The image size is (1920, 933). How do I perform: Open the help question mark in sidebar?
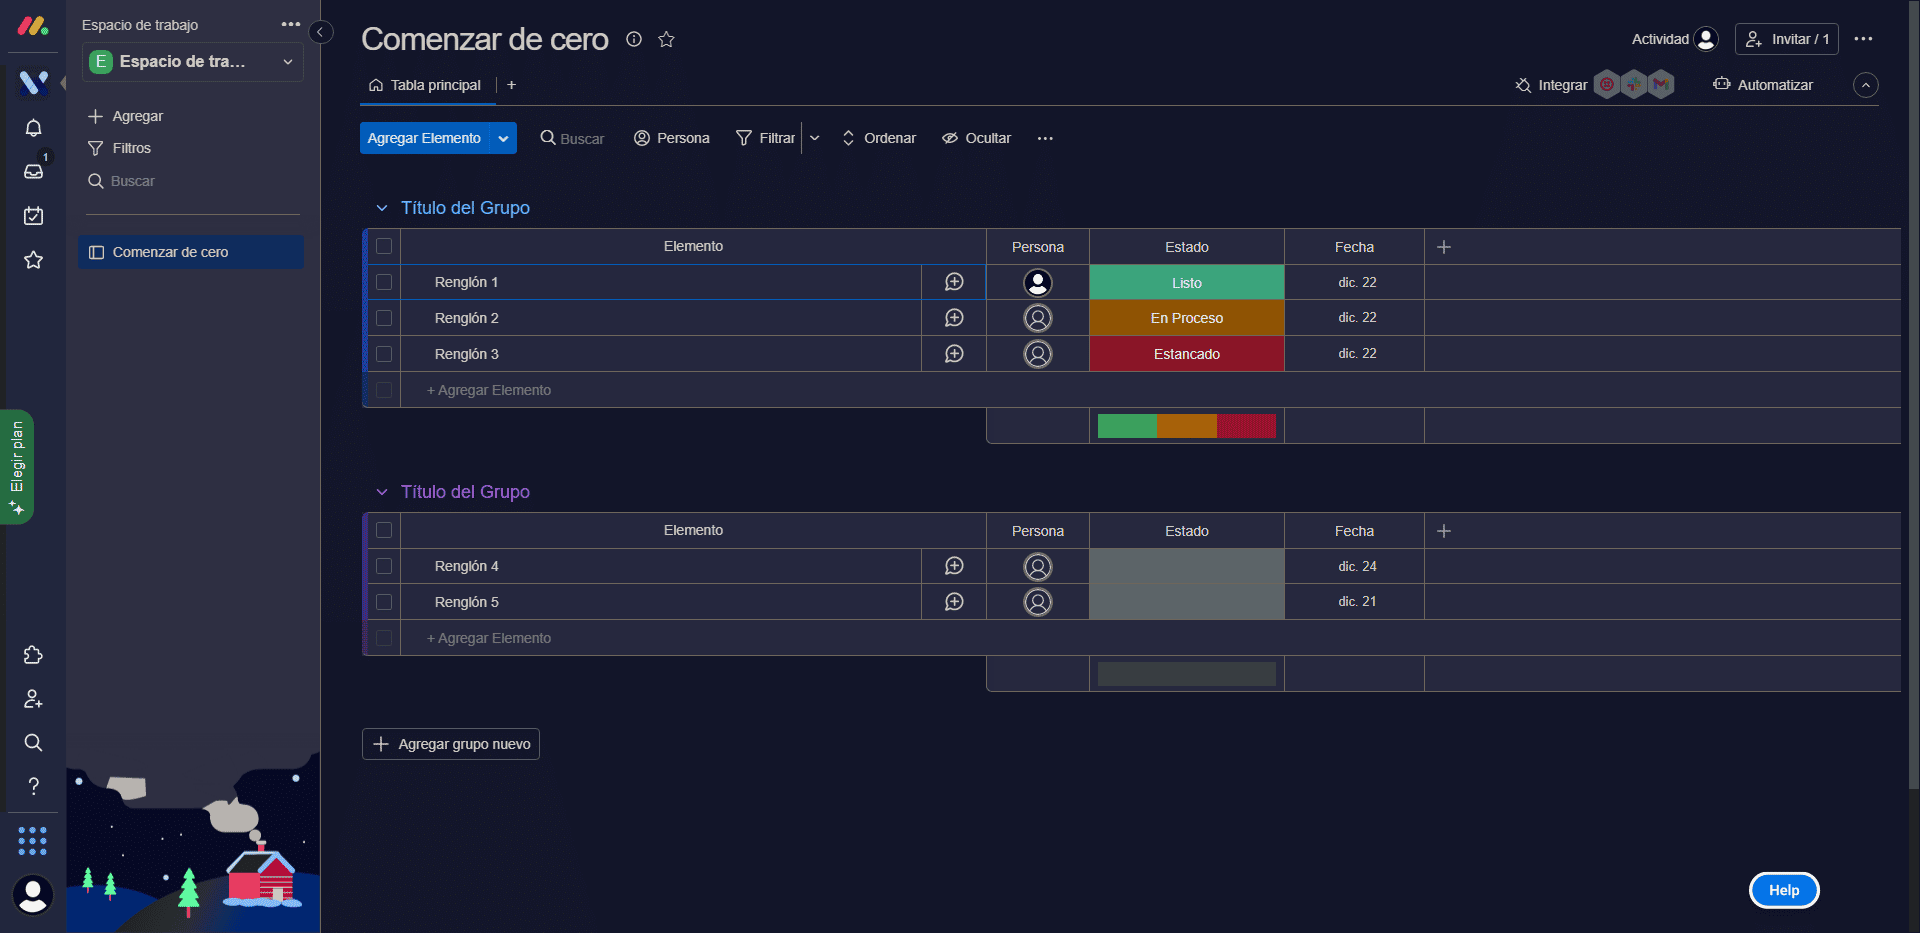[x=33, y=786]
